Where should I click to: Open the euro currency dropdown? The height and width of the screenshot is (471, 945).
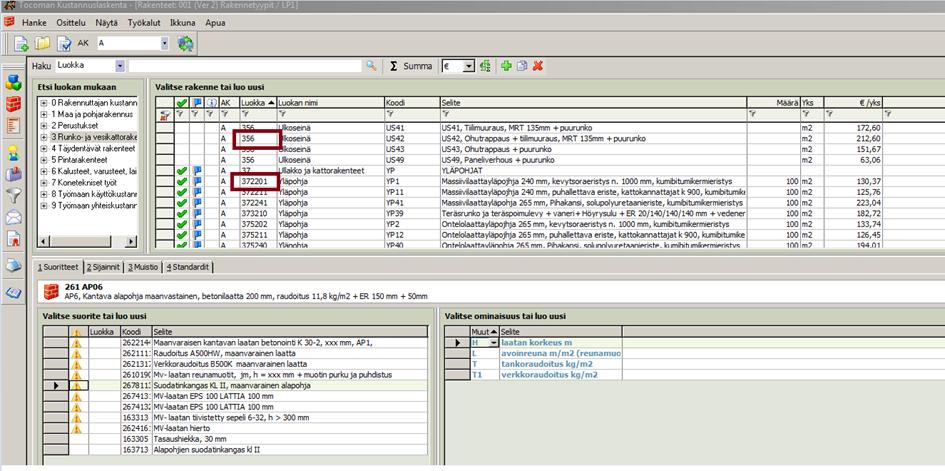pyautogui.click(x=469, y=66)
